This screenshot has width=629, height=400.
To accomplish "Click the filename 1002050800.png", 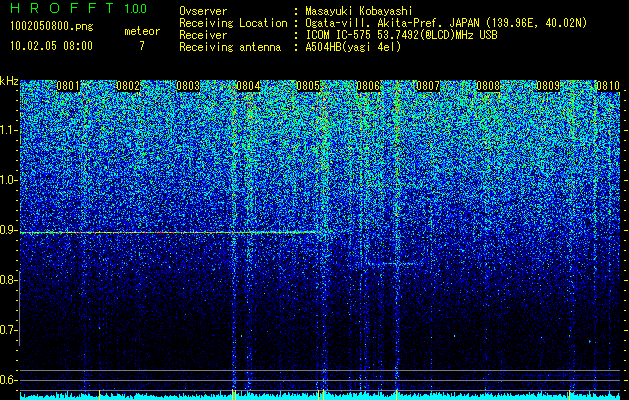I will (x=52, y=26).
